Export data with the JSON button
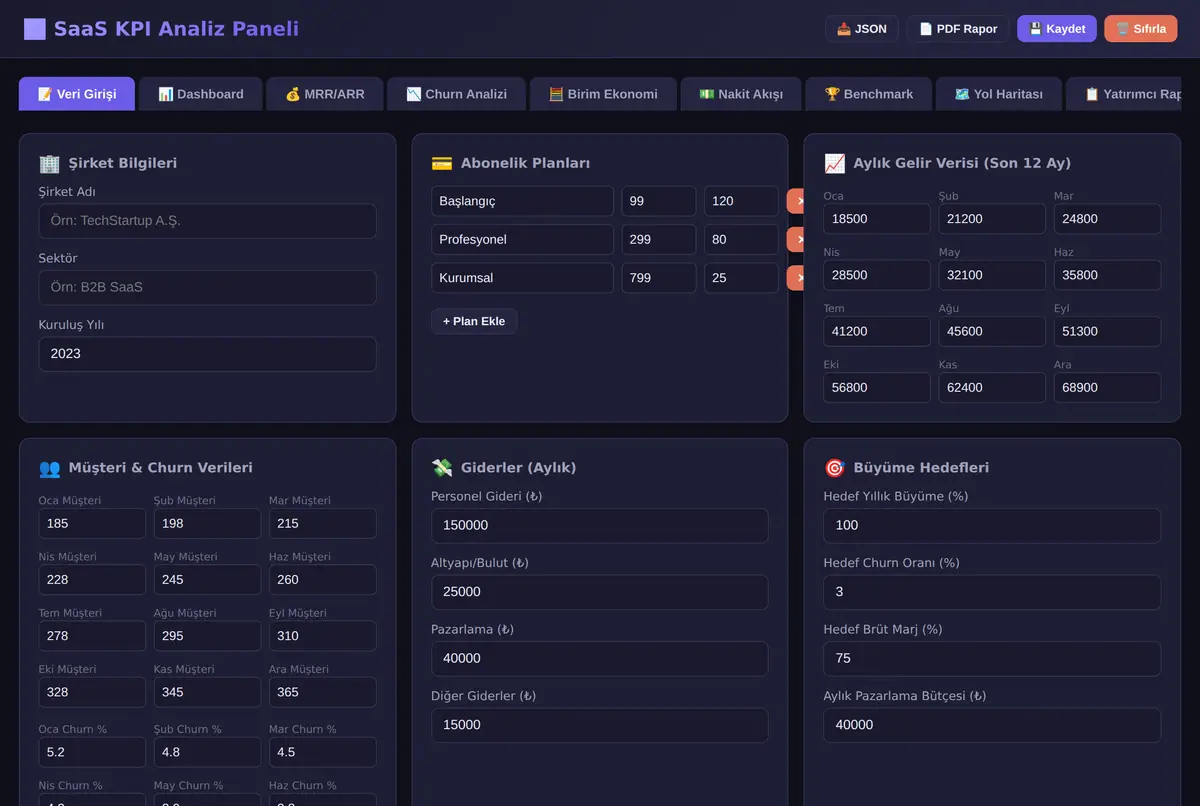1200x806 pixels. pyautogui.click(x=862, y=29)
